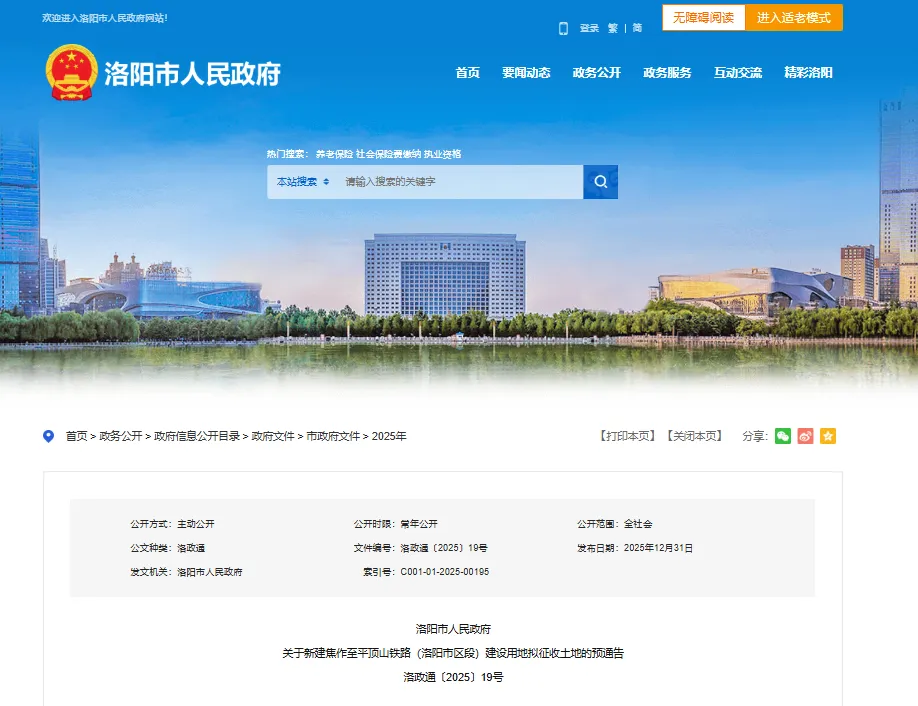Click breadcrumb link 市政府文件

pyautogui.click(x=333, y=436)
